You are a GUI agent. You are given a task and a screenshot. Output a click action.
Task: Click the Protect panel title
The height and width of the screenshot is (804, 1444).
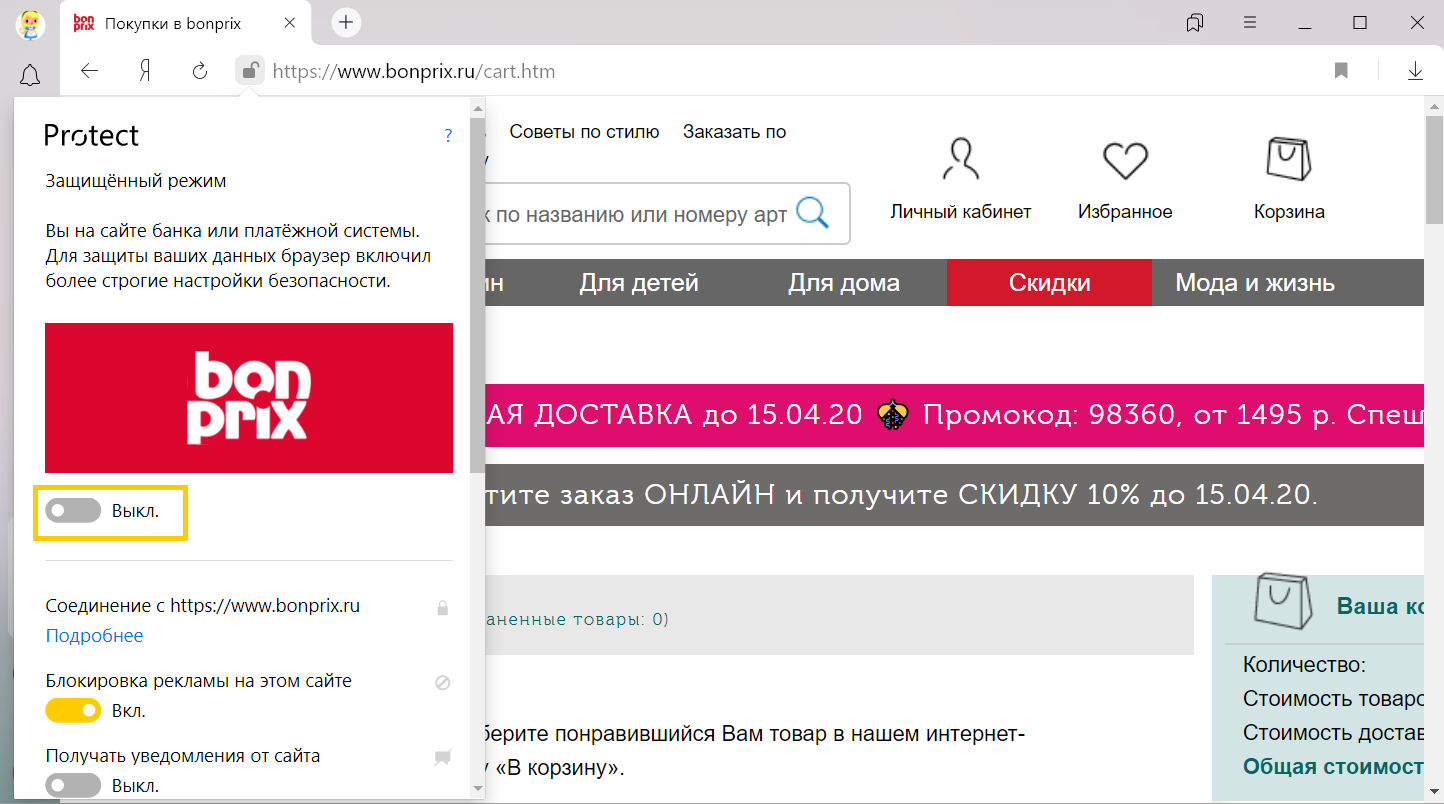pyautogui.click(x=92, y=136)
